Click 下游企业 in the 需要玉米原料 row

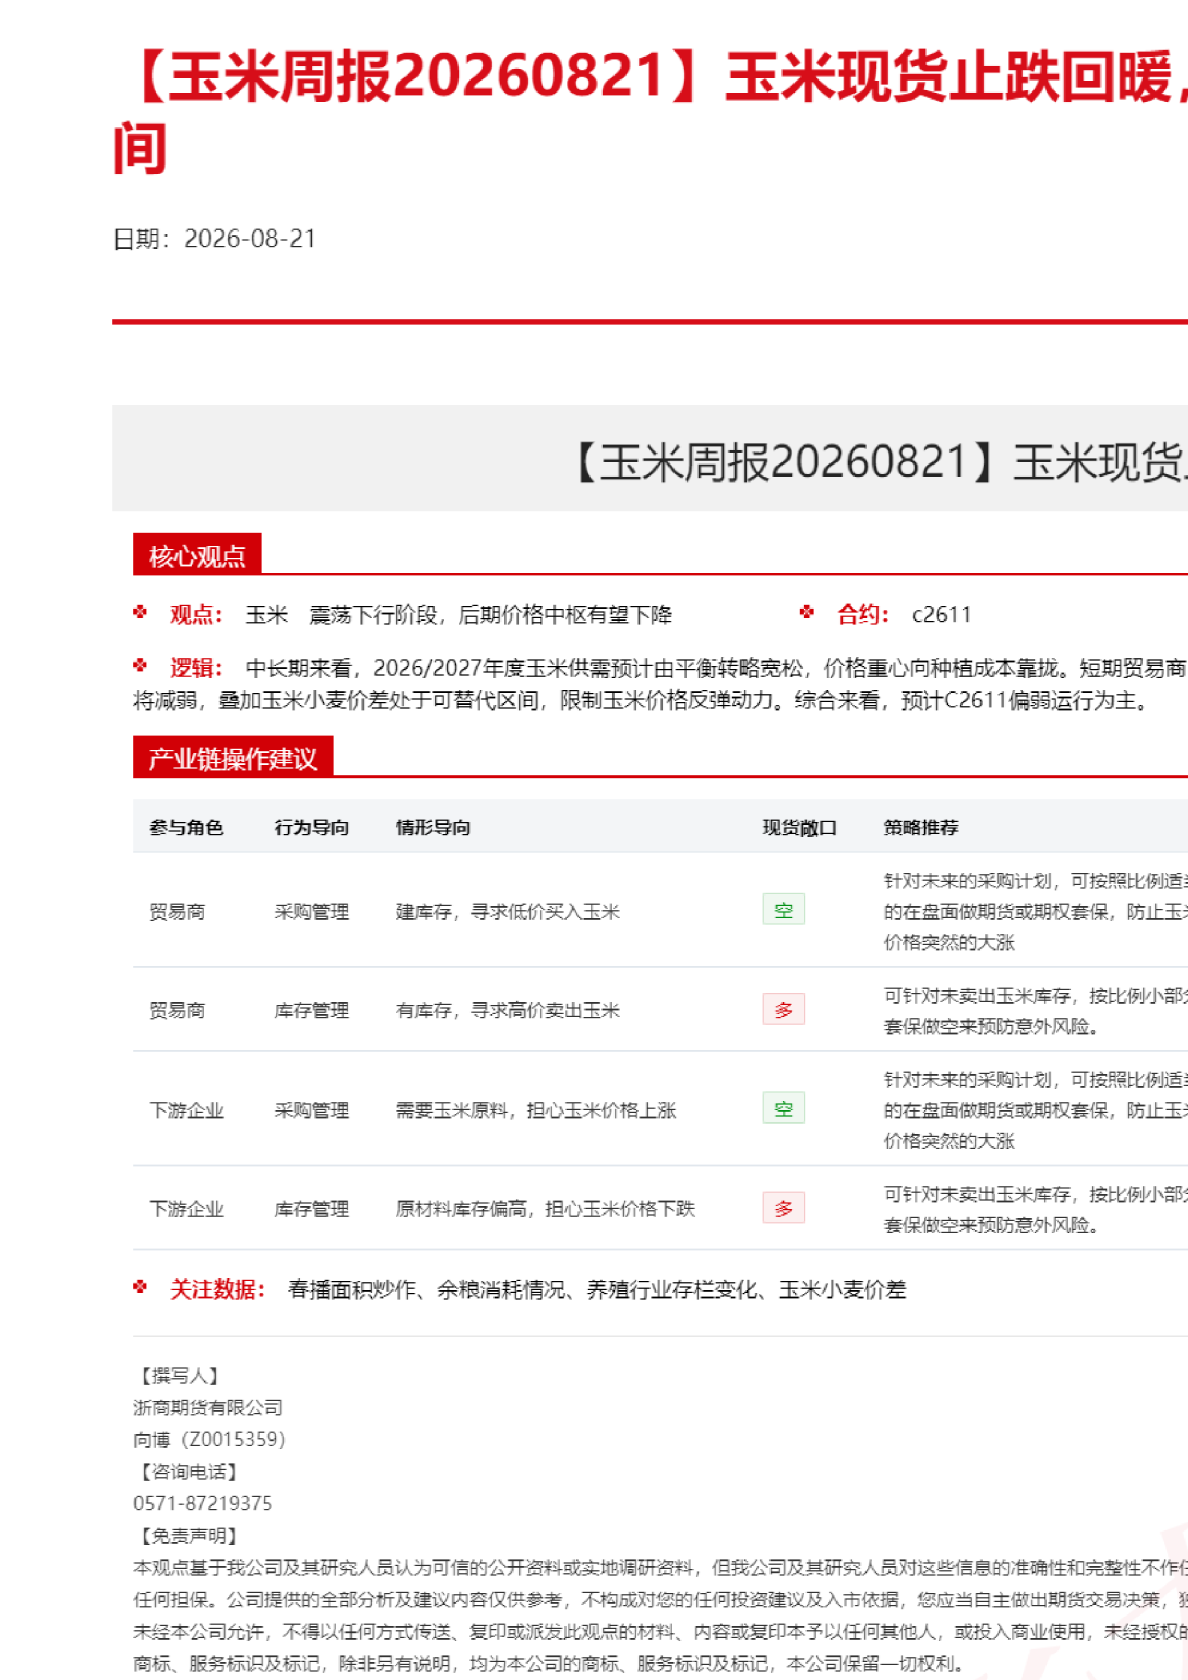pyautogui.click(x=186, y=1110)
